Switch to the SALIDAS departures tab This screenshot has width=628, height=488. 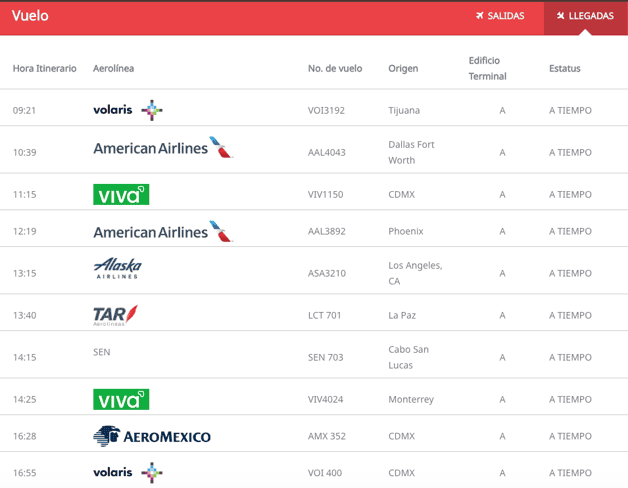(500, 16)
